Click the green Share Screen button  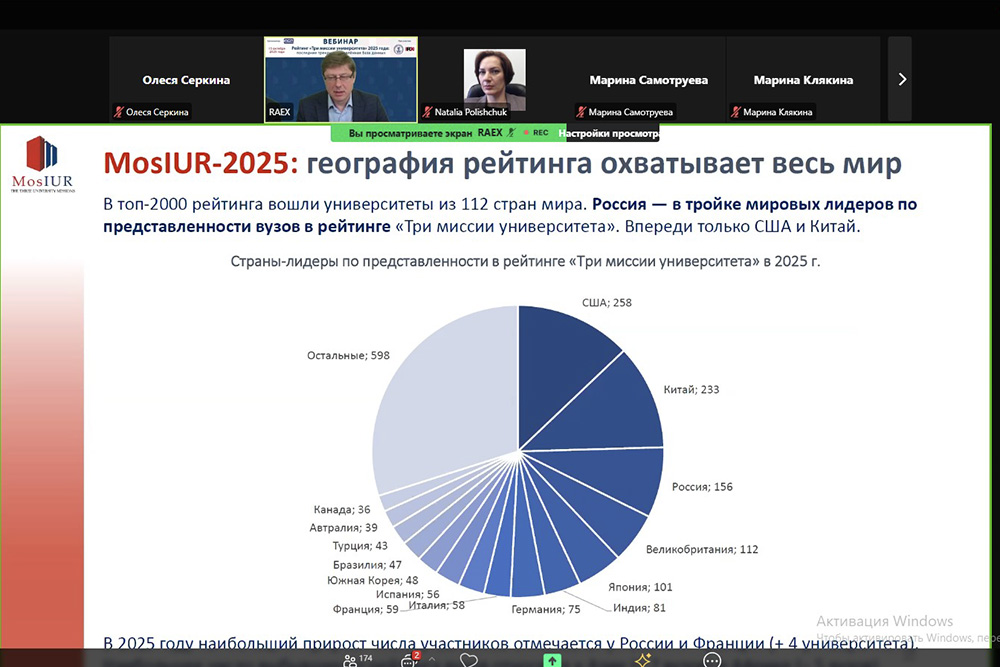click(552, 660)
